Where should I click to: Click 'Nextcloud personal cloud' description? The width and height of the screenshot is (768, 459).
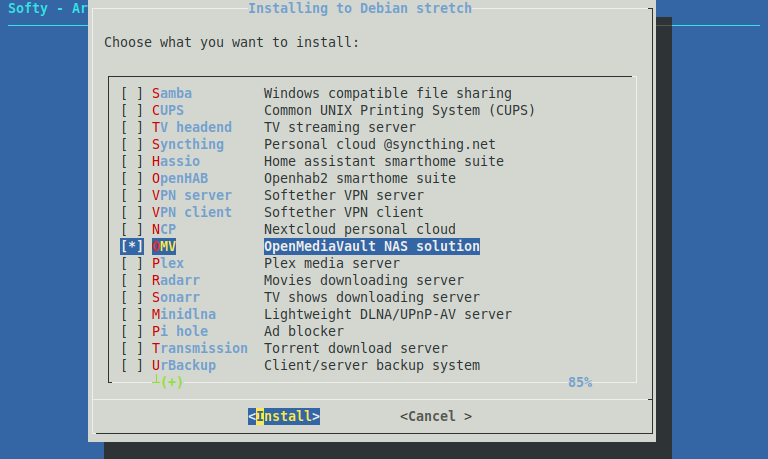pyautogui.click(x=360, y=229)
